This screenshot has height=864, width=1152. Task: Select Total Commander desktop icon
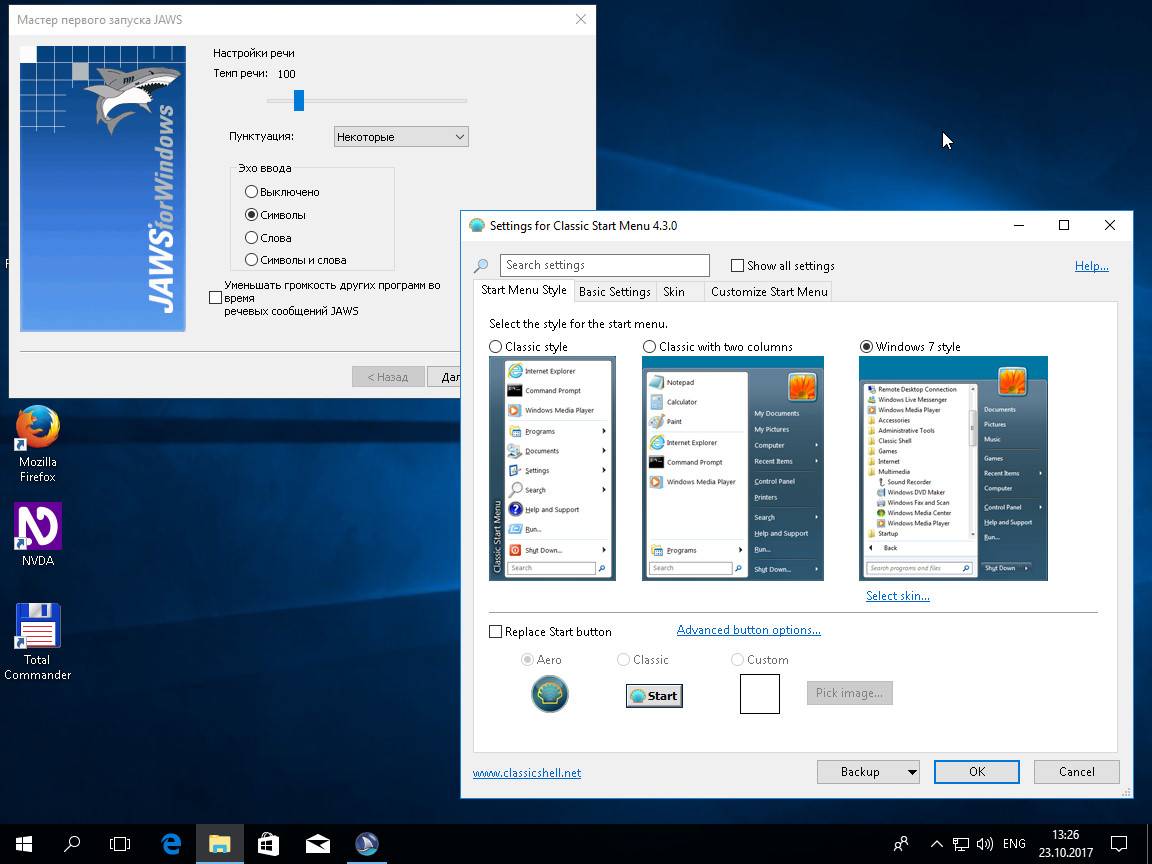37,642
